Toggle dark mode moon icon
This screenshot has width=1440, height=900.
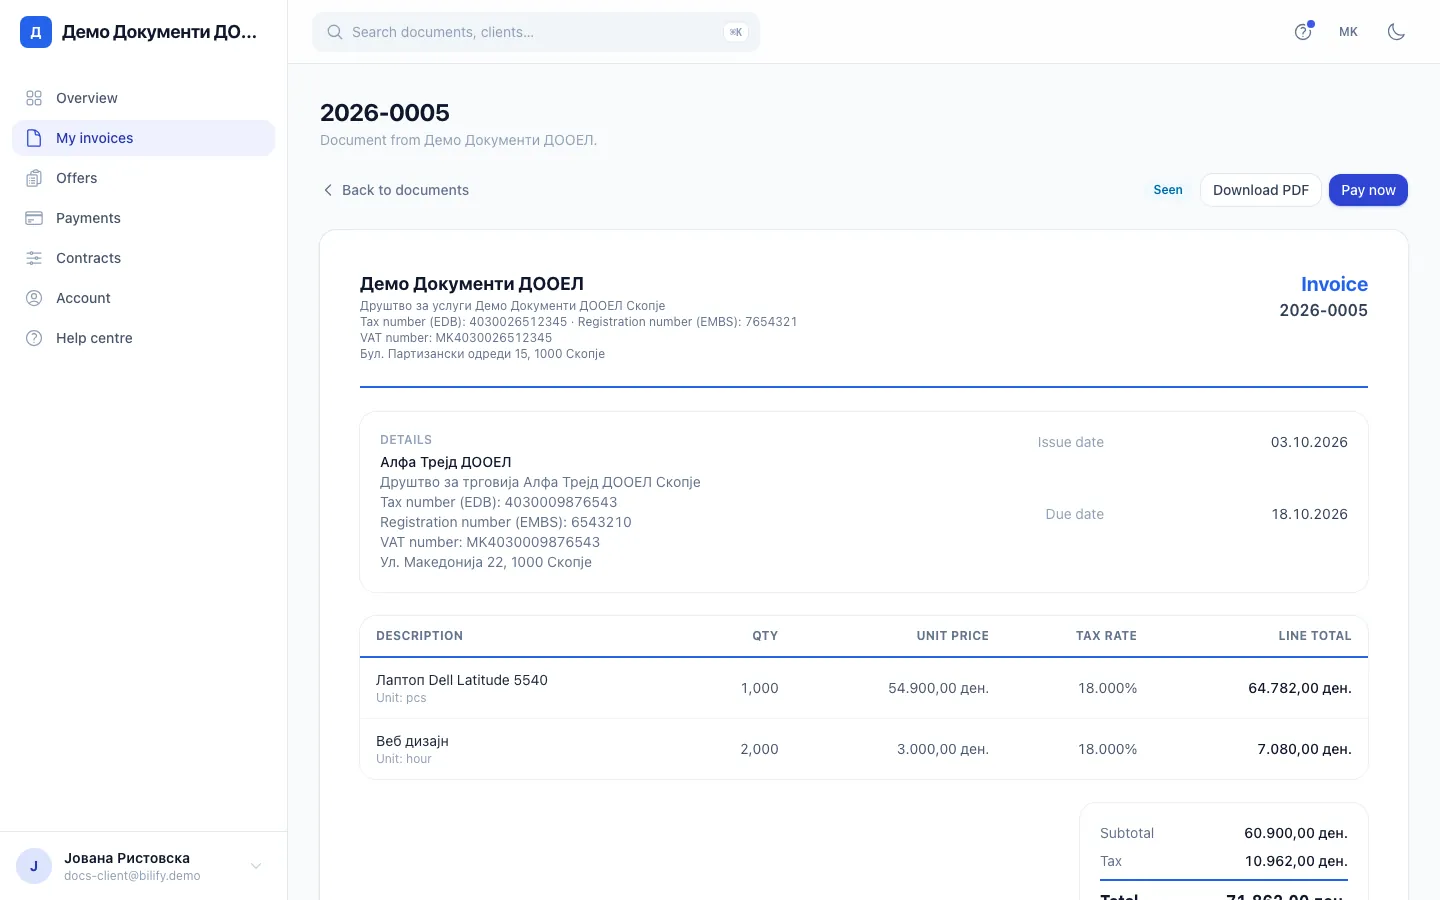(x=1396, y=32)
